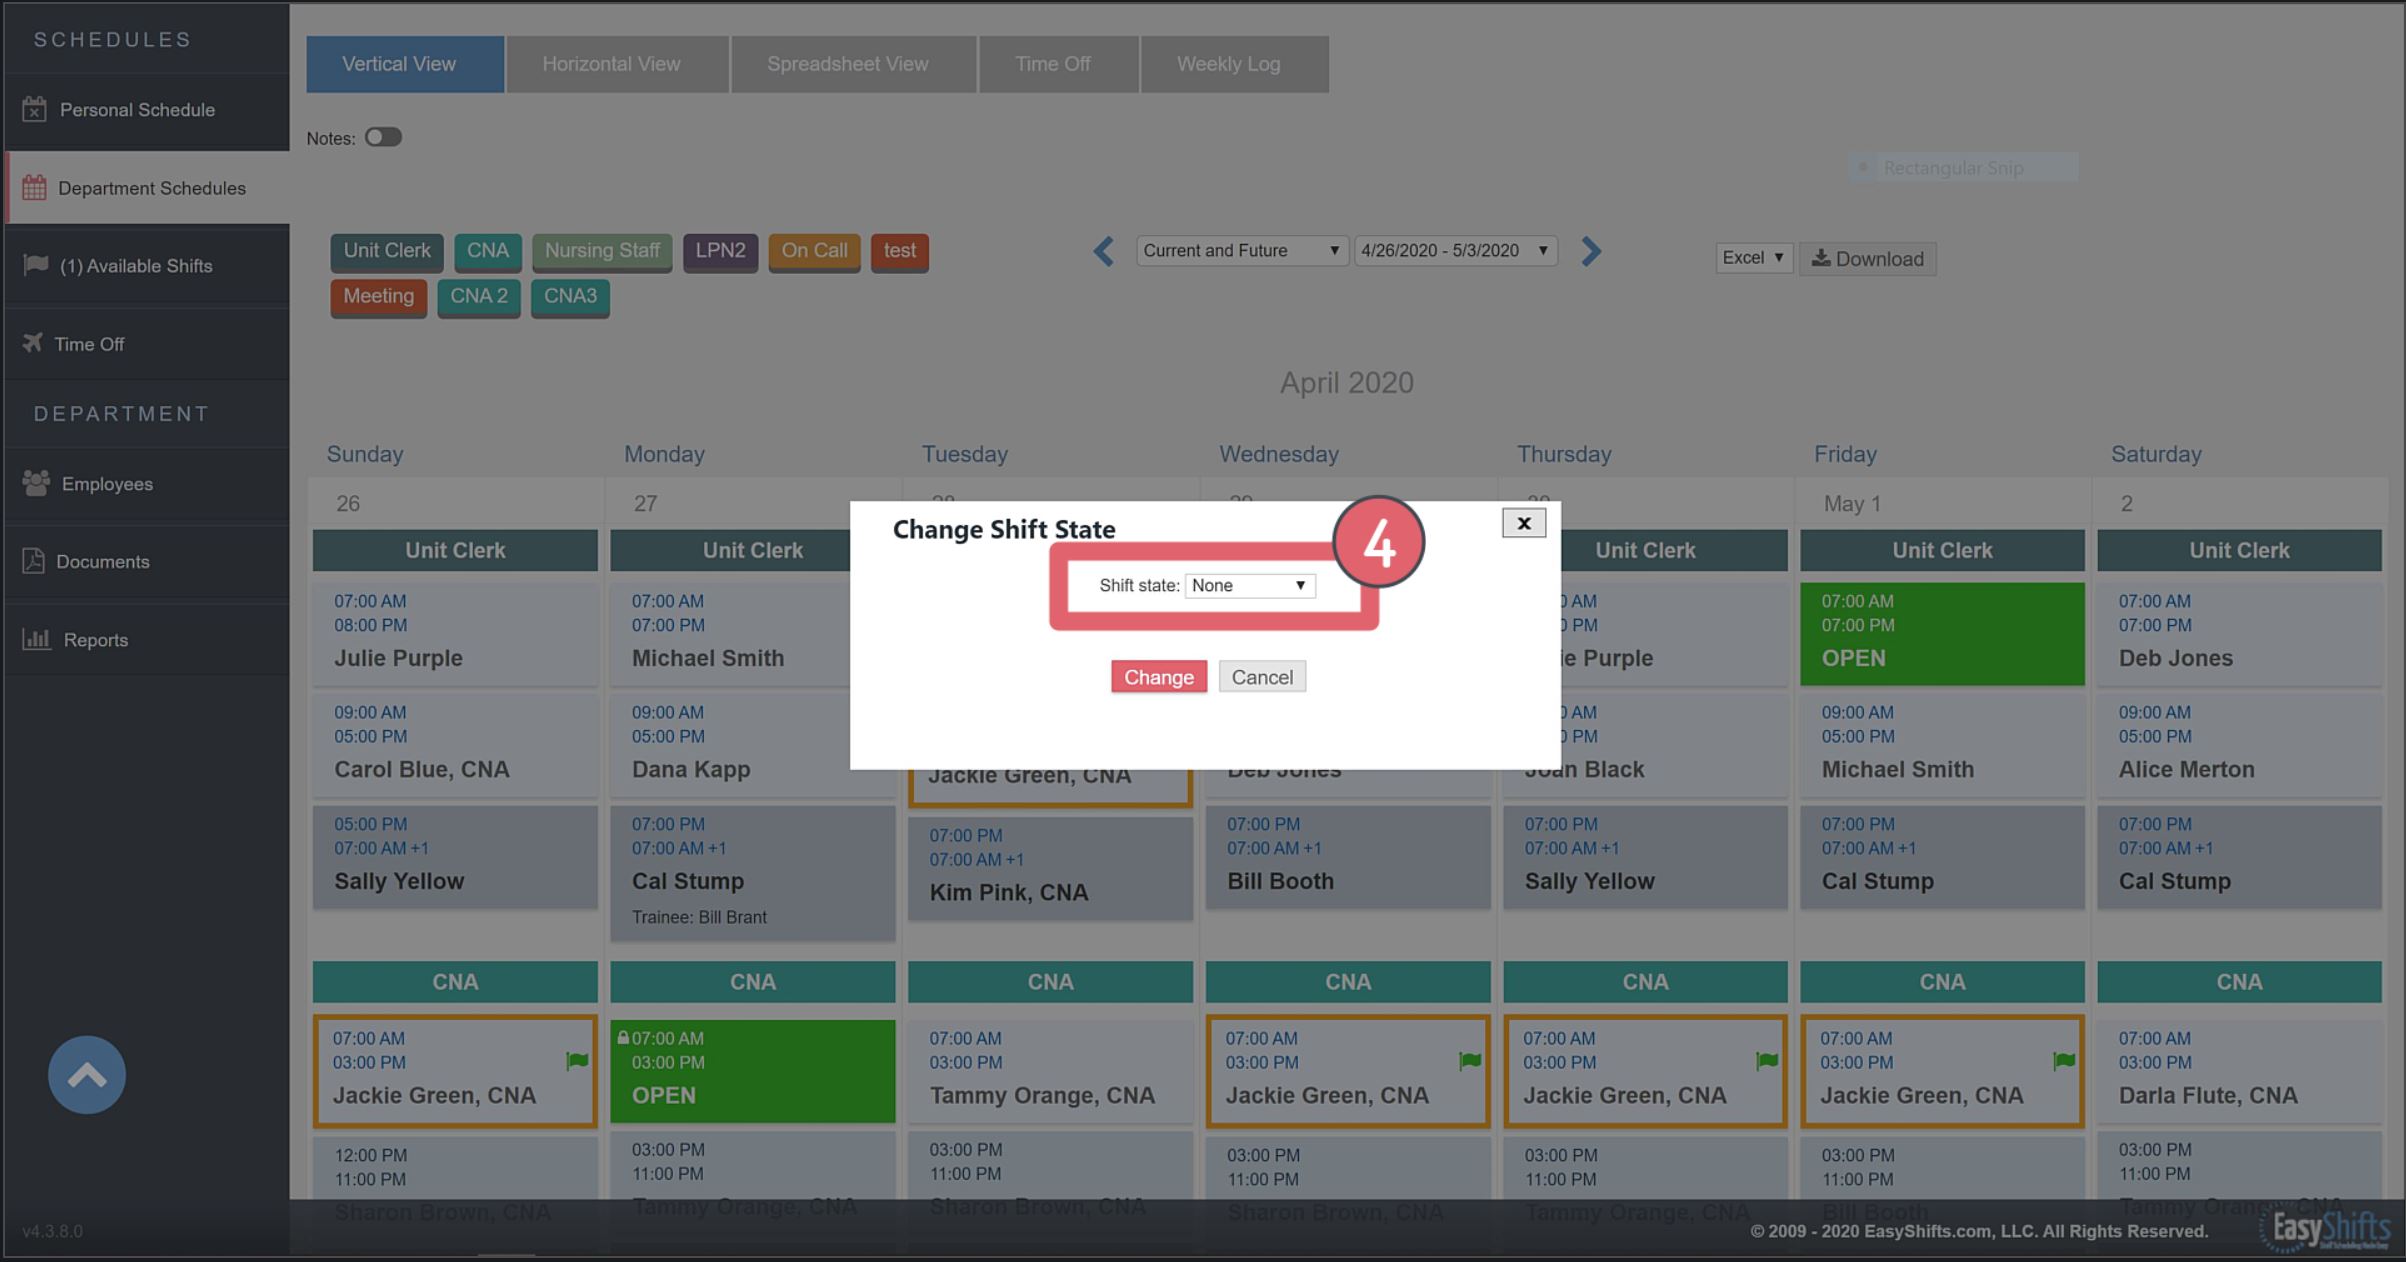Click the scroll-to-top arrow circle
The height and width of the screenshot is (1262, 2406).
point(87,1075)
